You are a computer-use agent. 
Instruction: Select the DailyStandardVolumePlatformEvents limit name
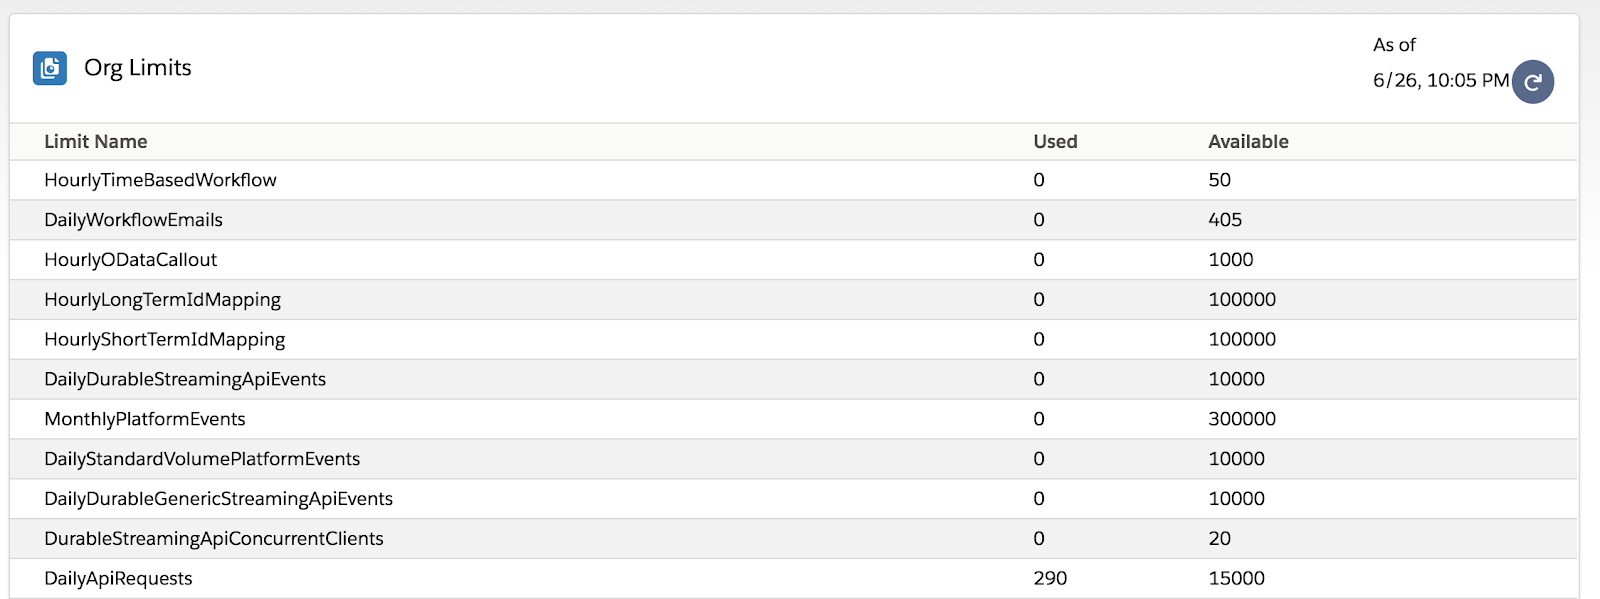pos(202,459)
